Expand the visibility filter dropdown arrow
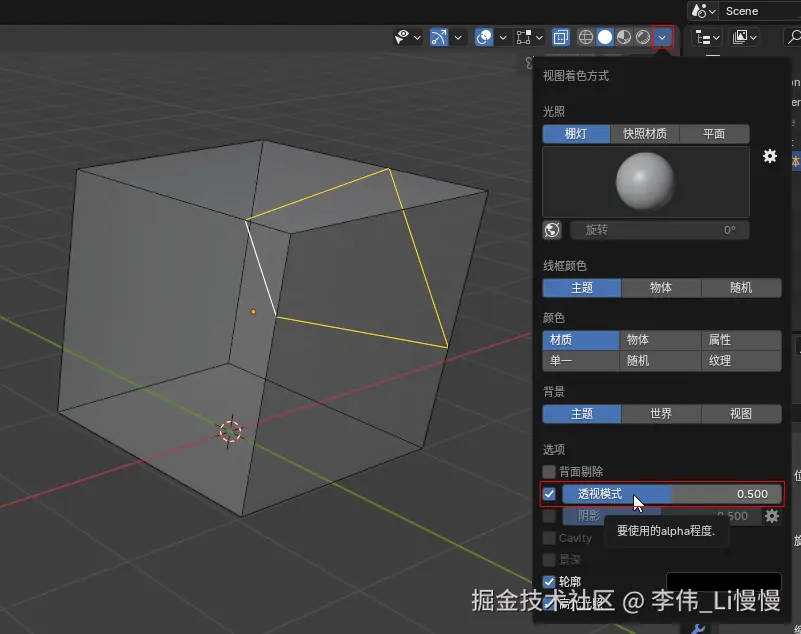The width and height of the screenshot is (801, 634). pos(417,37)
